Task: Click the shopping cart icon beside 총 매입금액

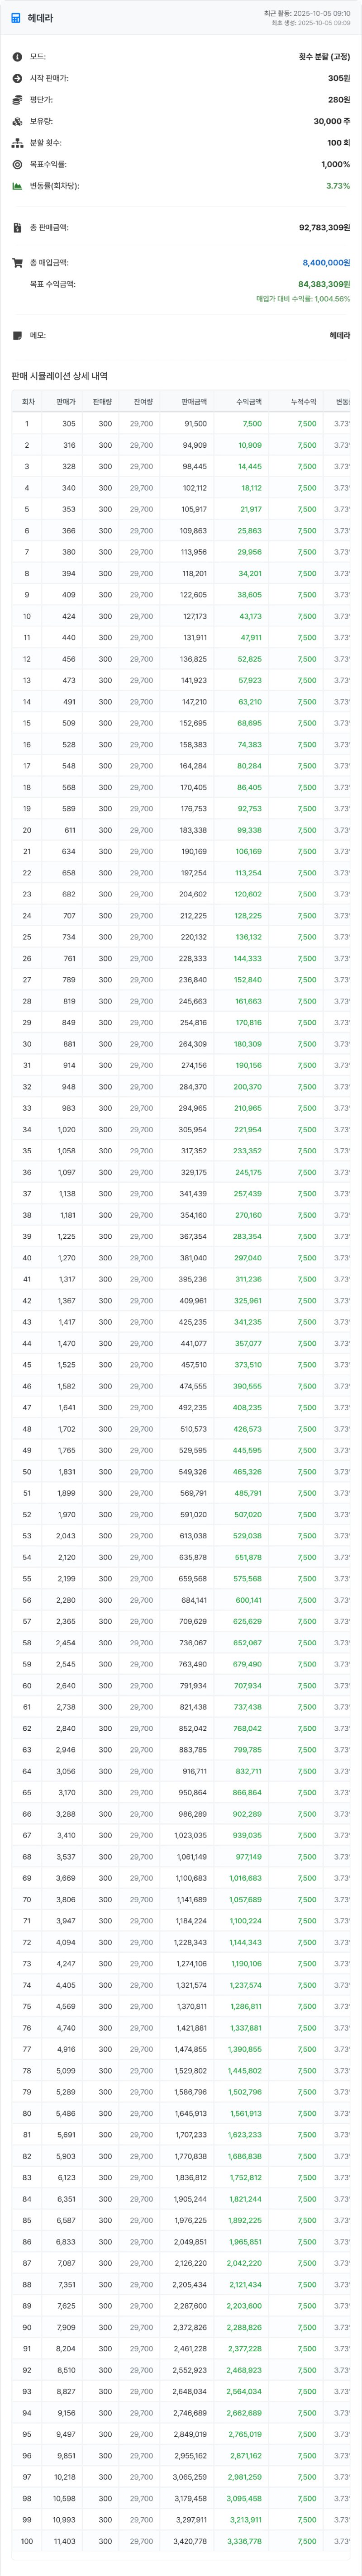Action: point(17,263)
